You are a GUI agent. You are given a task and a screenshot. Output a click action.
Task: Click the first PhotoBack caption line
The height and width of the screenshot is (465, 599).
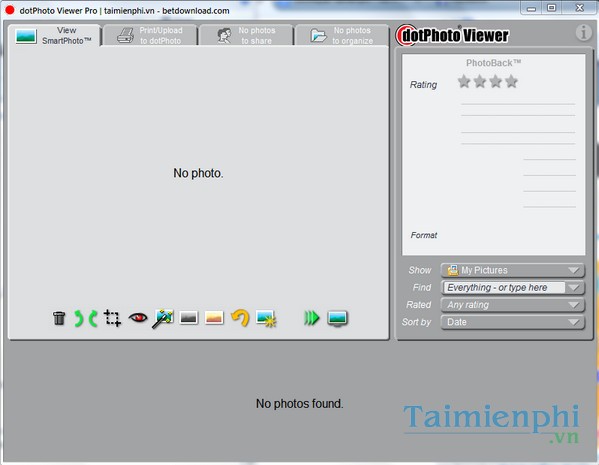tap(518, 104)
